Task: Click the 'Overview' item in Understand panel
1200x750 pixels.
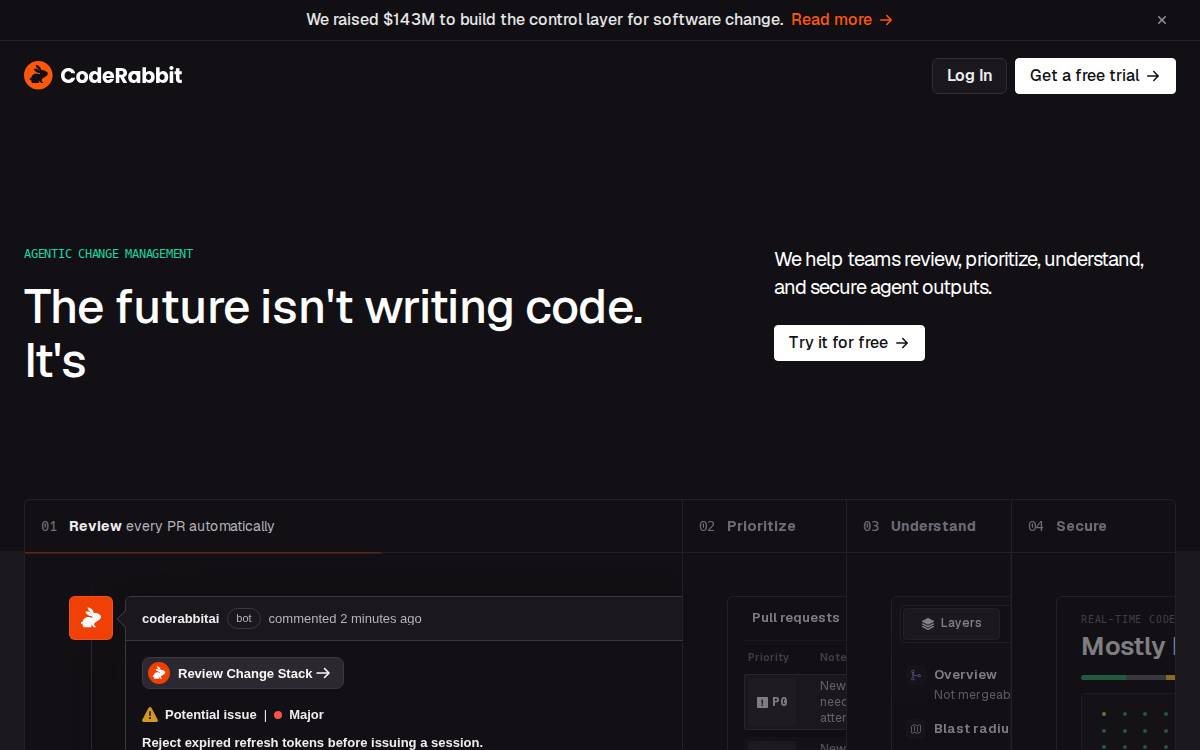Action: pos(965,675)
